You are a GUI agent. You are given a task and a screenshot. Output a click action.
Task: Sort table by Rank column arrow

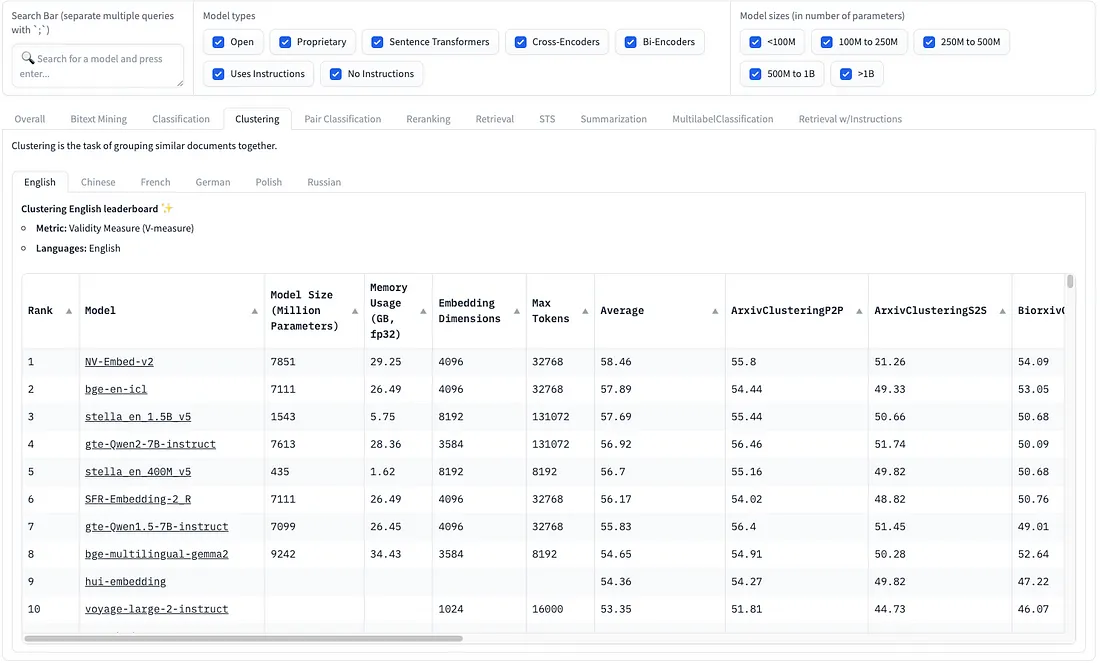tap(69, 312)
